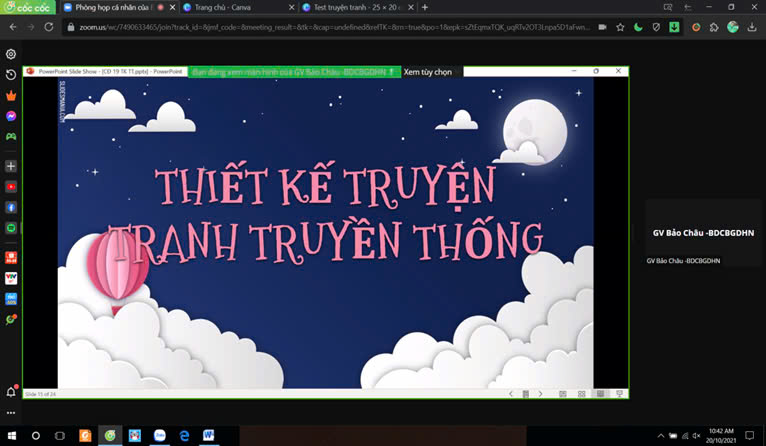Image resolution: width=766 pixels, height=446 pixels.
Task: Open Windows action center notifications
Action: pyautogui.click(x=750, y=435)
